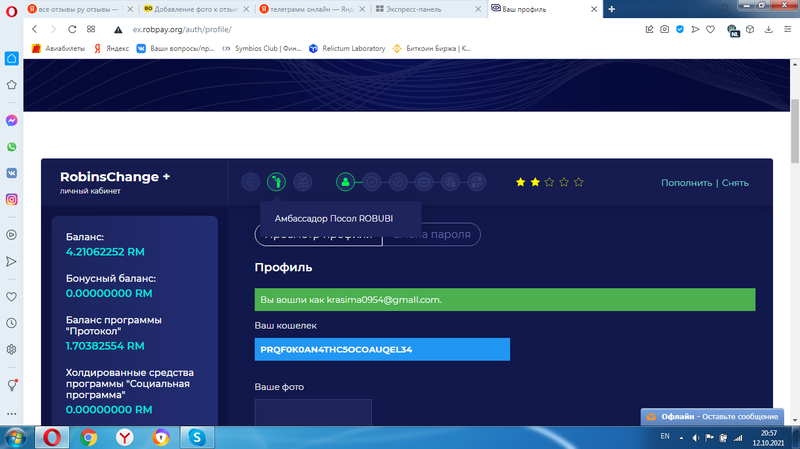The image size is (800, 449).
Task: Open the Смена пароля tab button
Action: point(432,234)
